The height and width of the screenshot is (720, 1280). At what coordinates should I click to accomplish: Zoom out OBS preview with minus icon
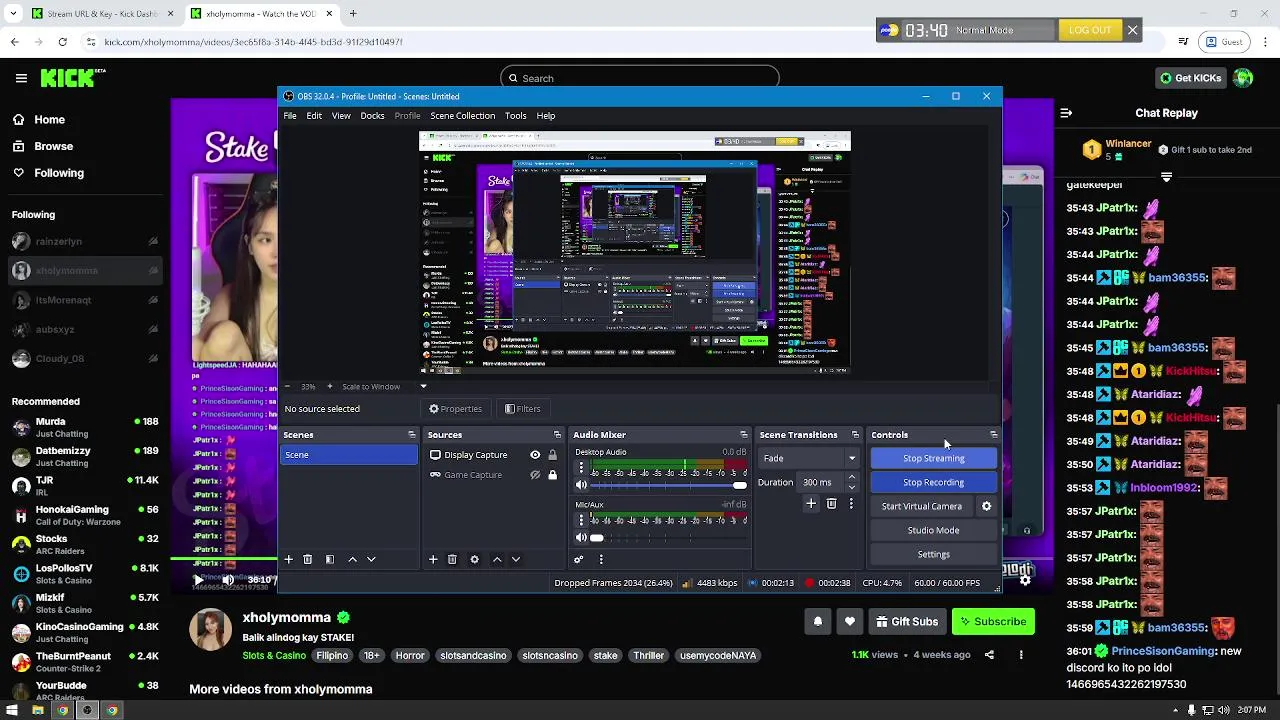(287, 387)
